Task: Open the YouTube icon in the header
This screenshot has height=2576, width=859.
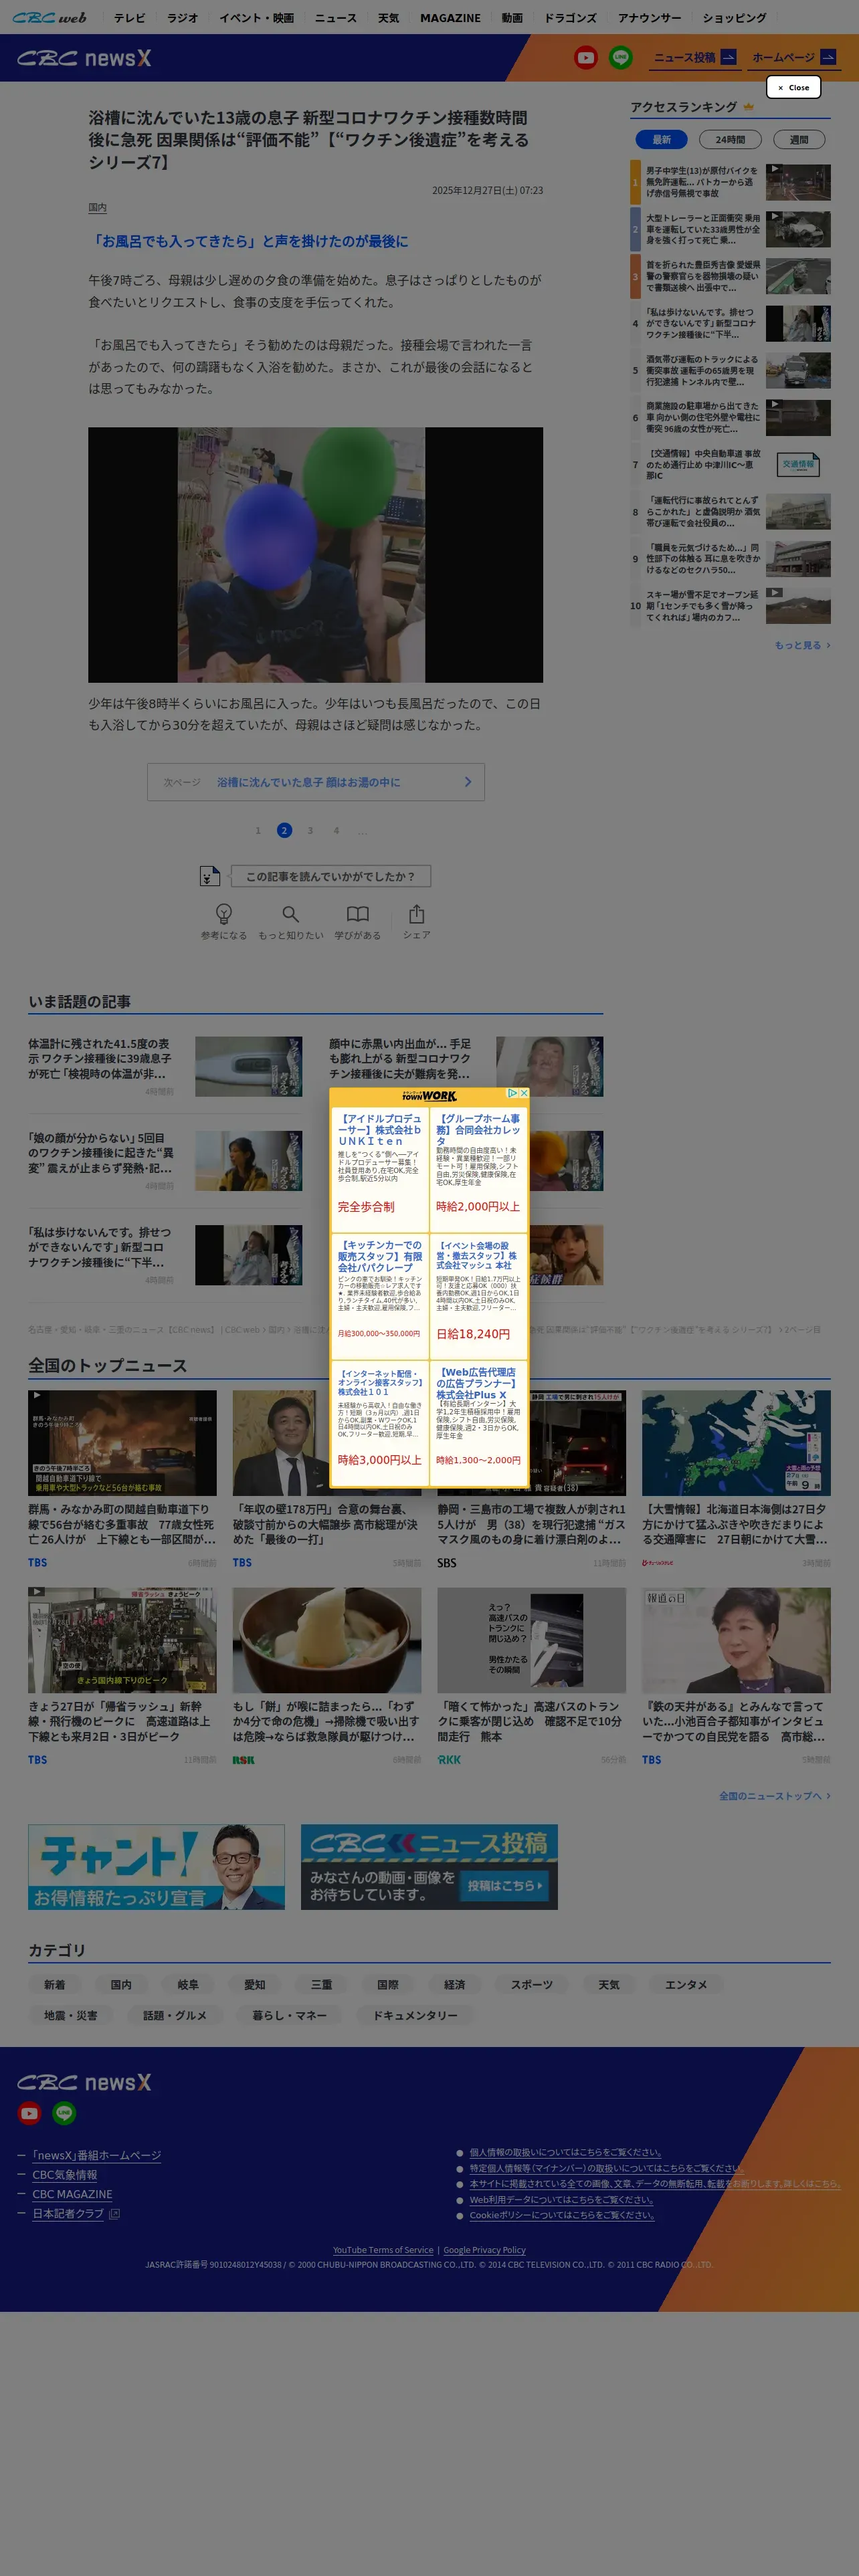Action: (x=585, y=58)
